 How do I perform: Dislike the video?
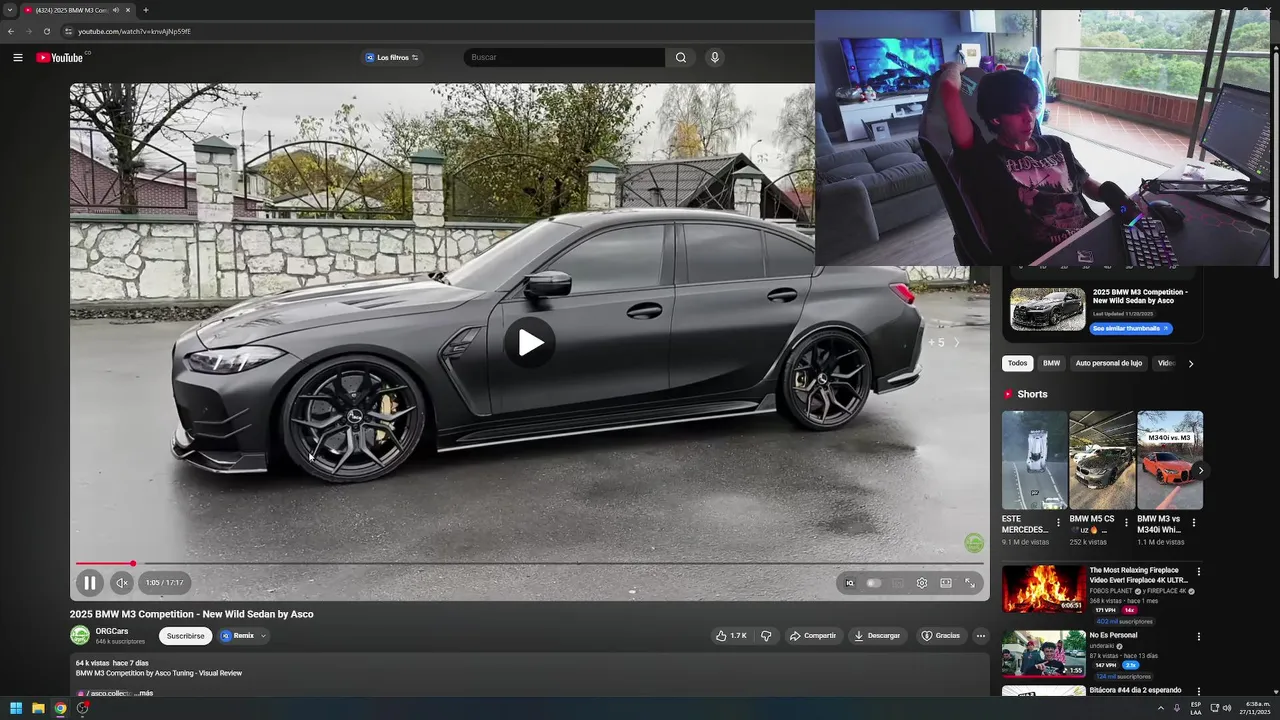click(766, 636)
